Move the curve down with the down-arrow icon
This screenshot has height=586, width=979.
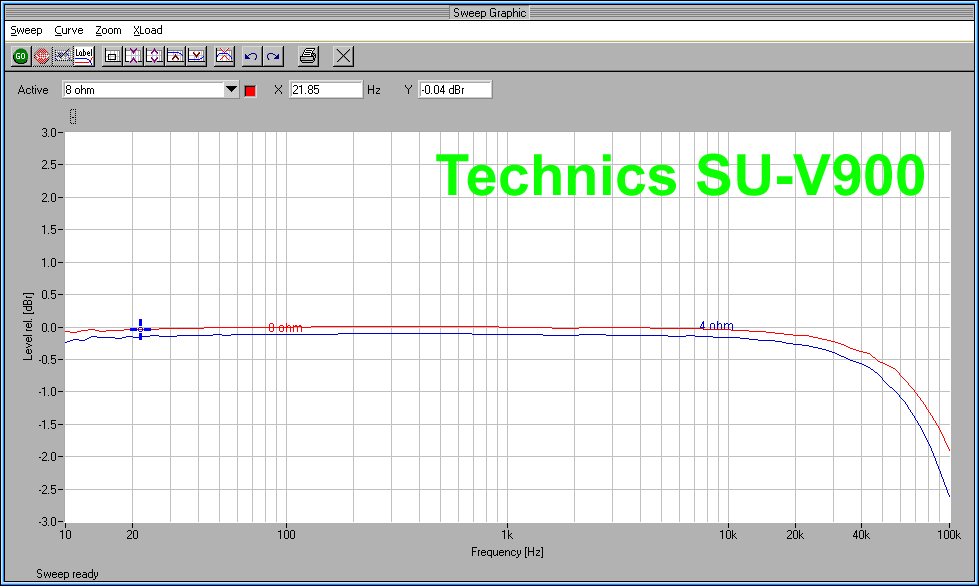pos(197,56)
